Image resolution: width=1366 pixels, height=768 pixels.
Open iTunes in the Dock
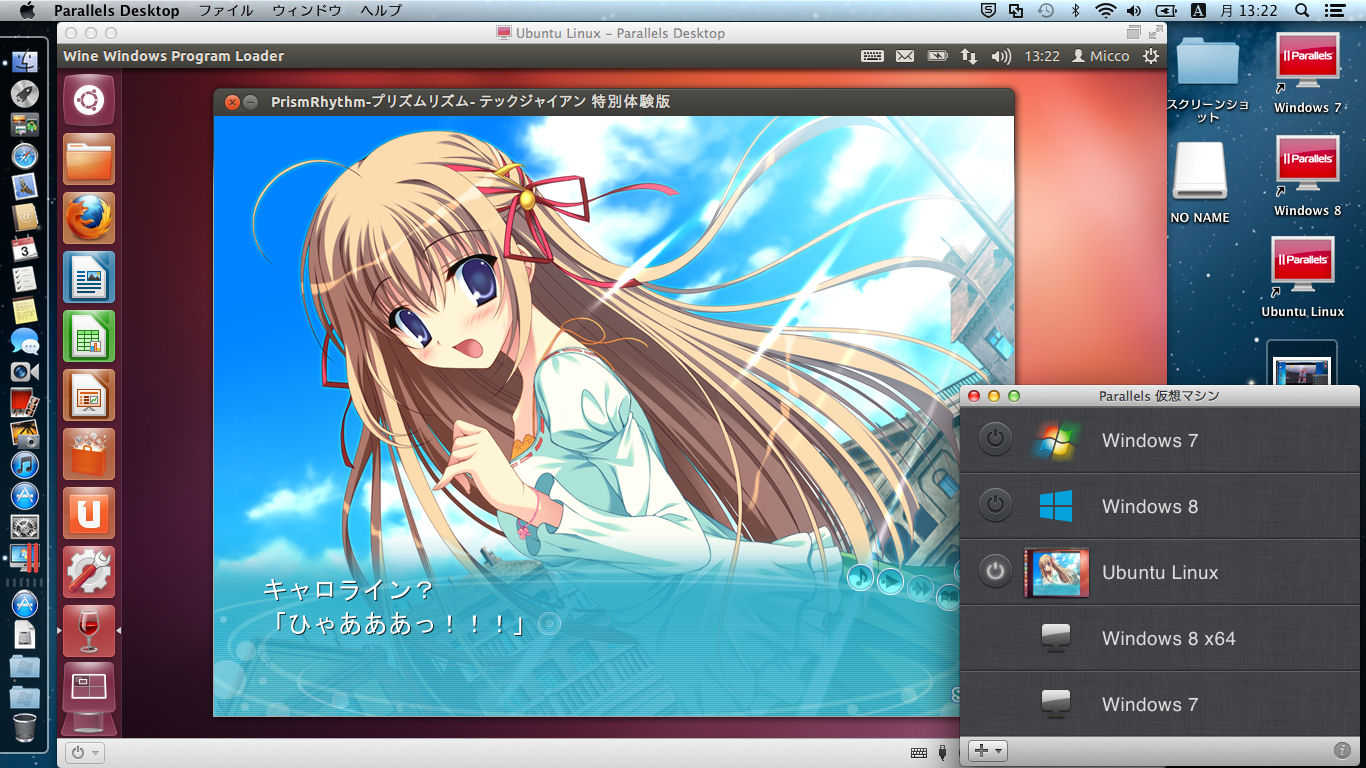tap(25, 464)
